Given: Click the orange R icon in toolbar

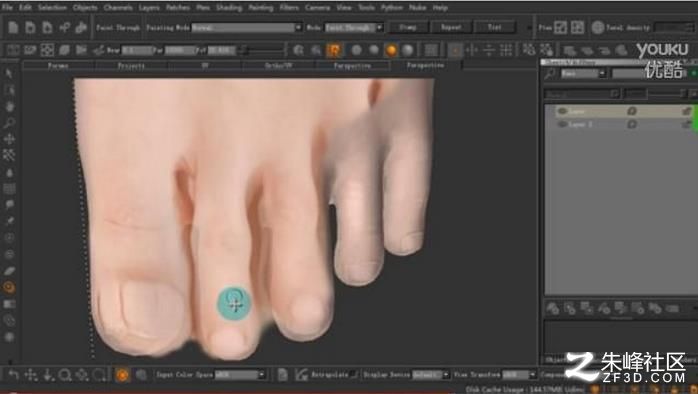Looking at the screenshot, I should coord(333,50).
